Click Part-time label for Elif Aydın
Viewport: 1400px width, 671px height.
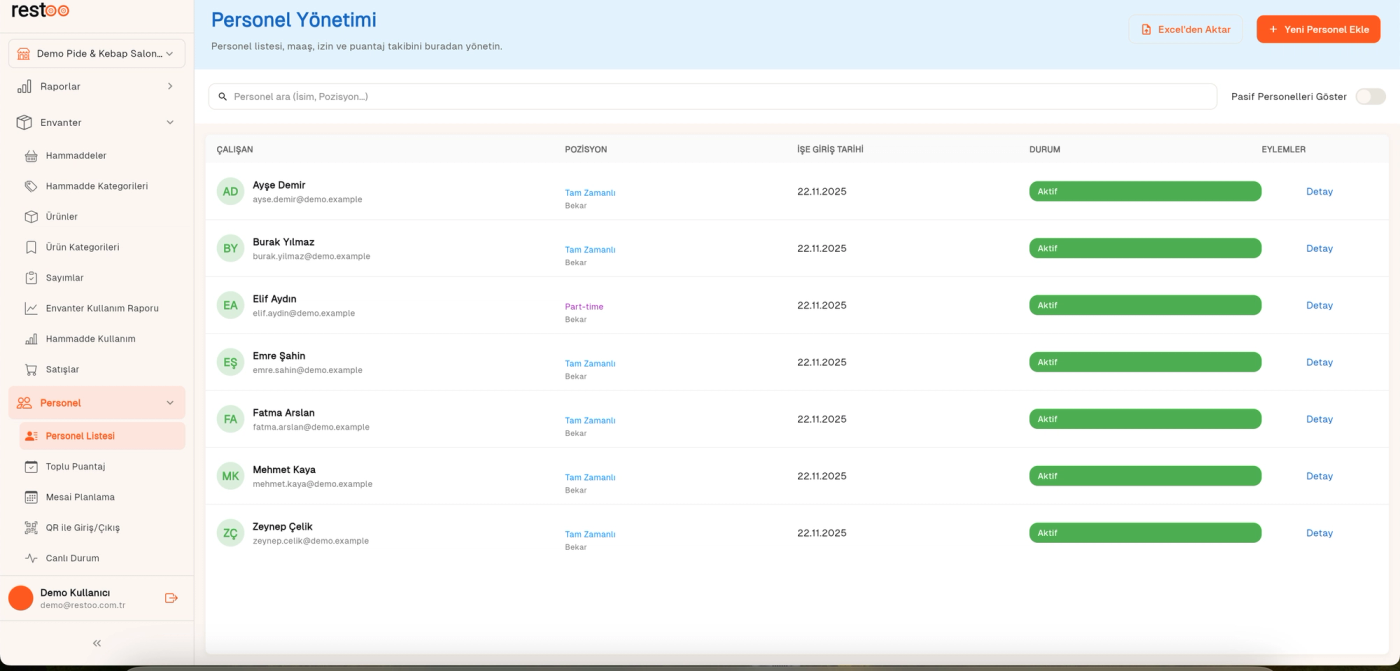click(584, 307)
